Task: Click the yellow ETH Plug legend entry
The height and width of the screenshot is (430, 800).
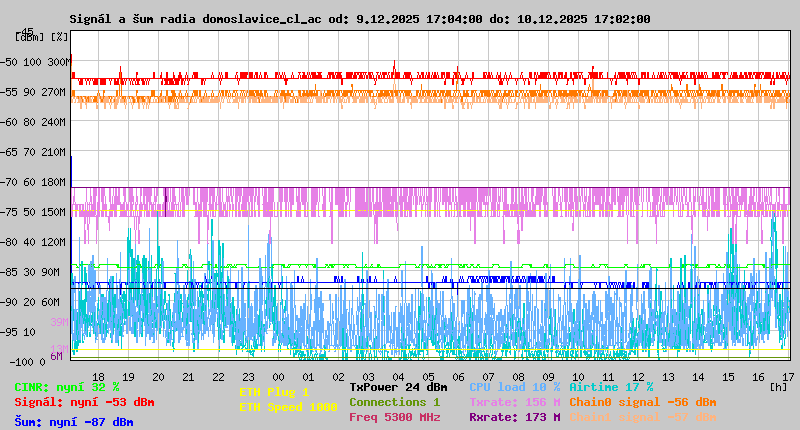Action: tap(274, 392)
